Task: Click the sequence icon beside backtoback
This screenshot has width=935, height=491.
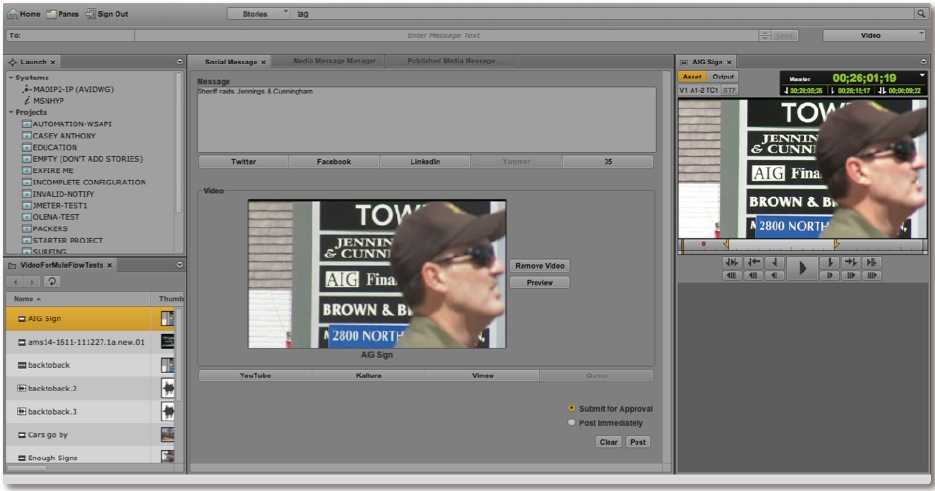Action: [x=22, y=365]
